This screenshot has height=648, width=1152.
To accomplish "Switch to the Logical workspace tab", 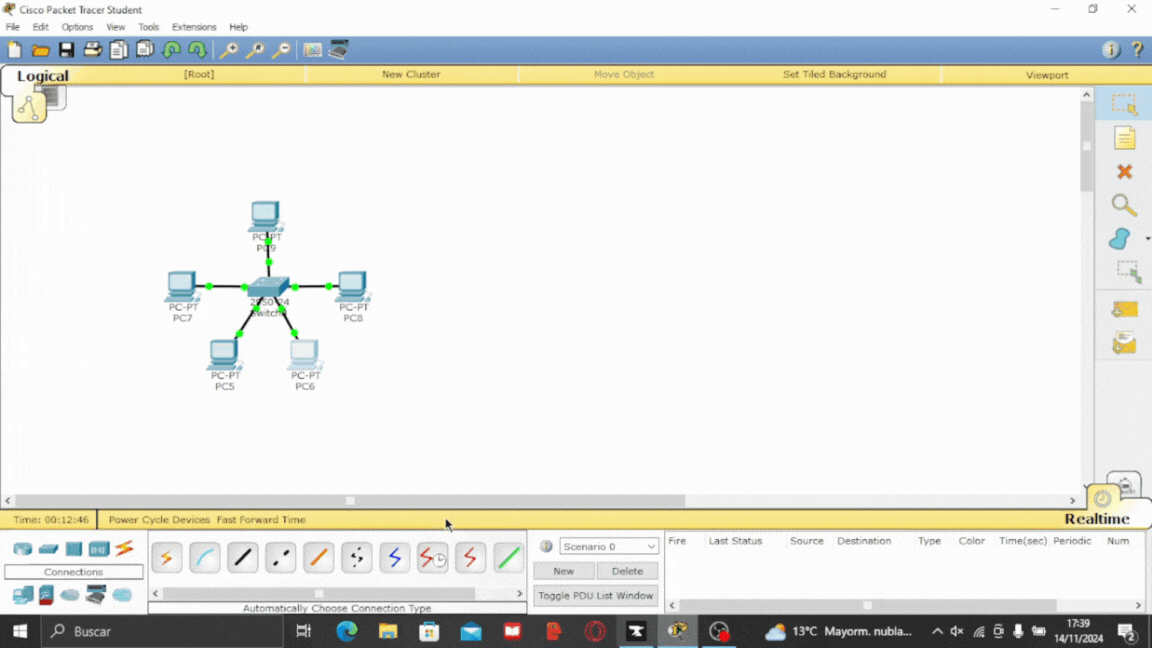I will [42, 76].
